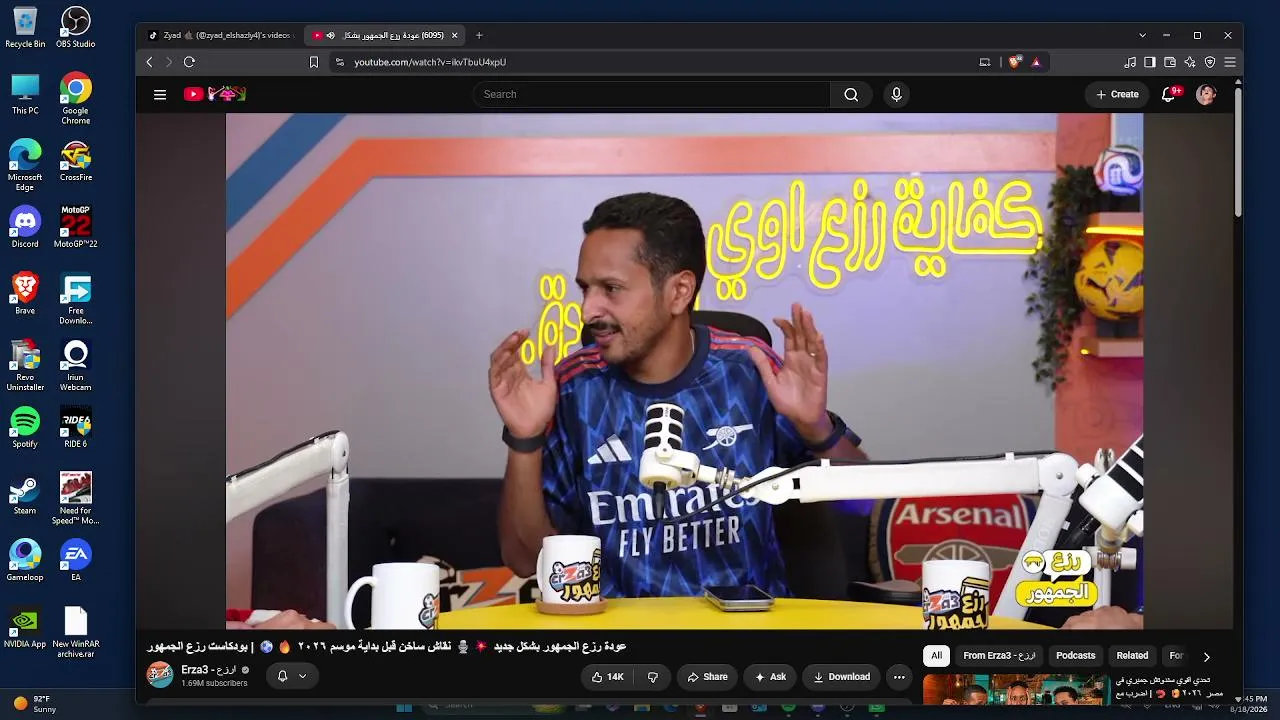Dislike the video
1280x720 pixels.
[653, 677]
